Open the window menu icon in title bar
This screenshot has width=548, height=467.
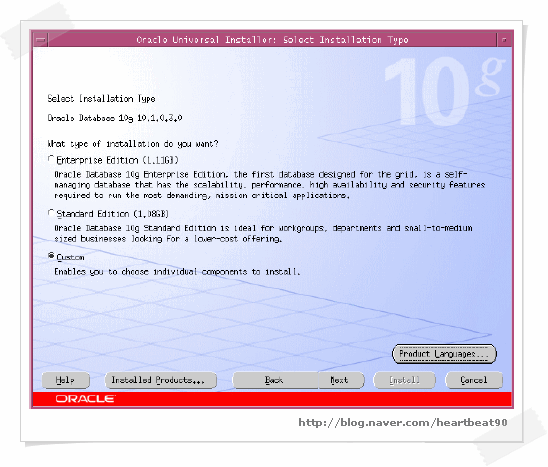[x=41, y=40]
